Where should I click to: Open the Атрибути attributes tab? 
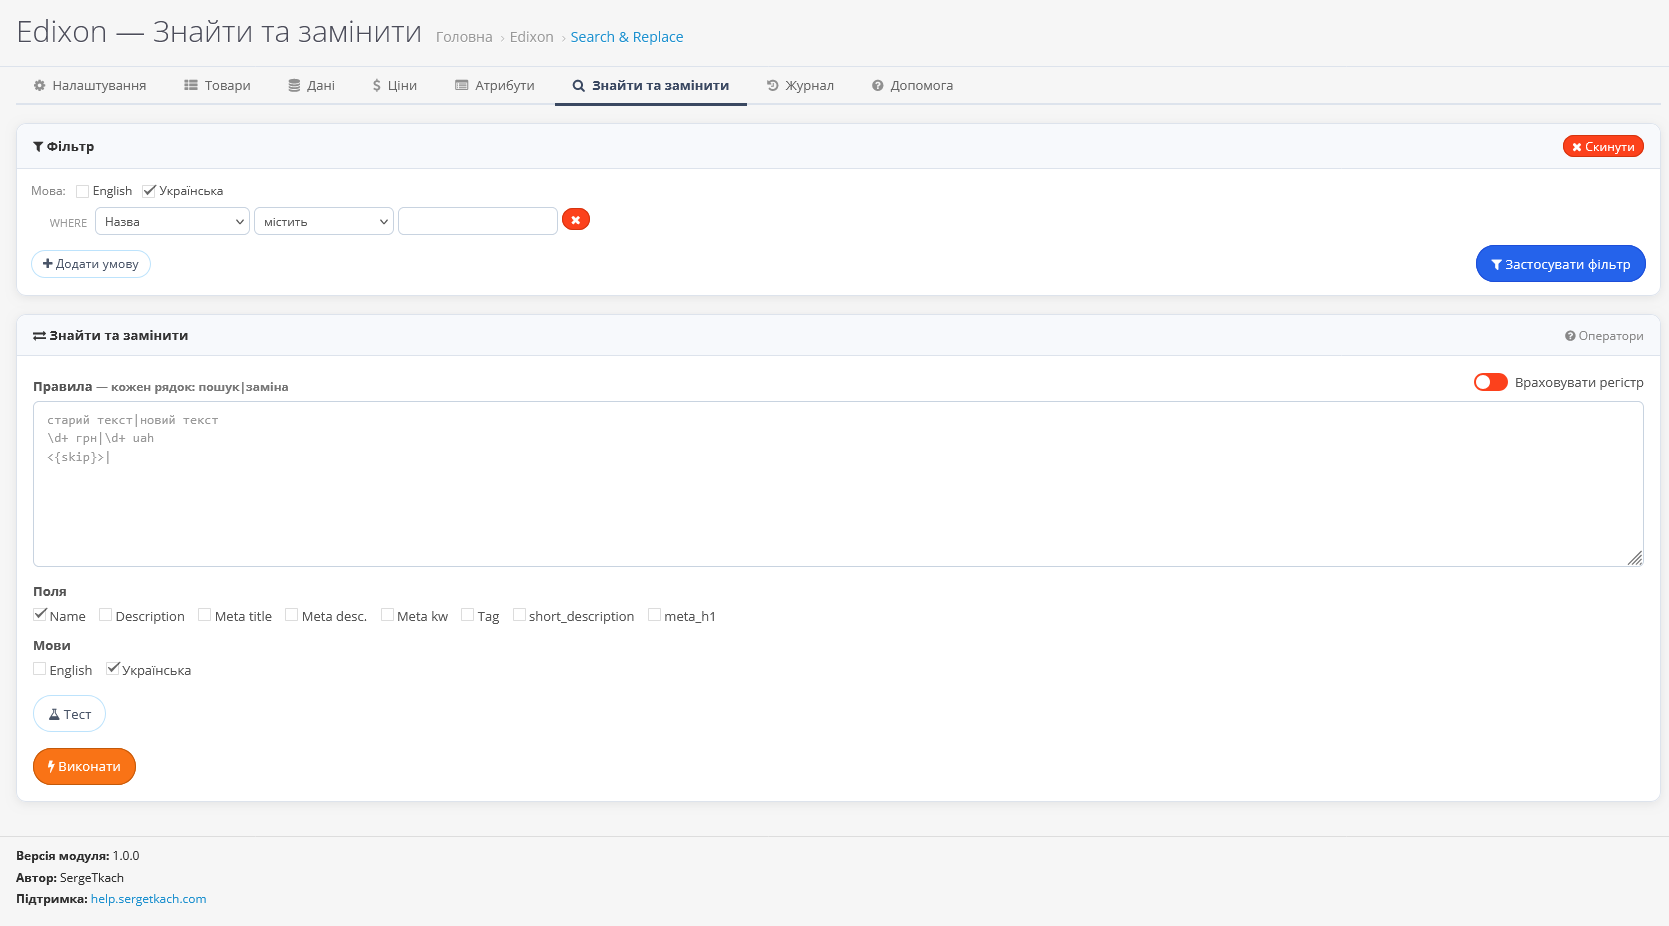point(495,86)
